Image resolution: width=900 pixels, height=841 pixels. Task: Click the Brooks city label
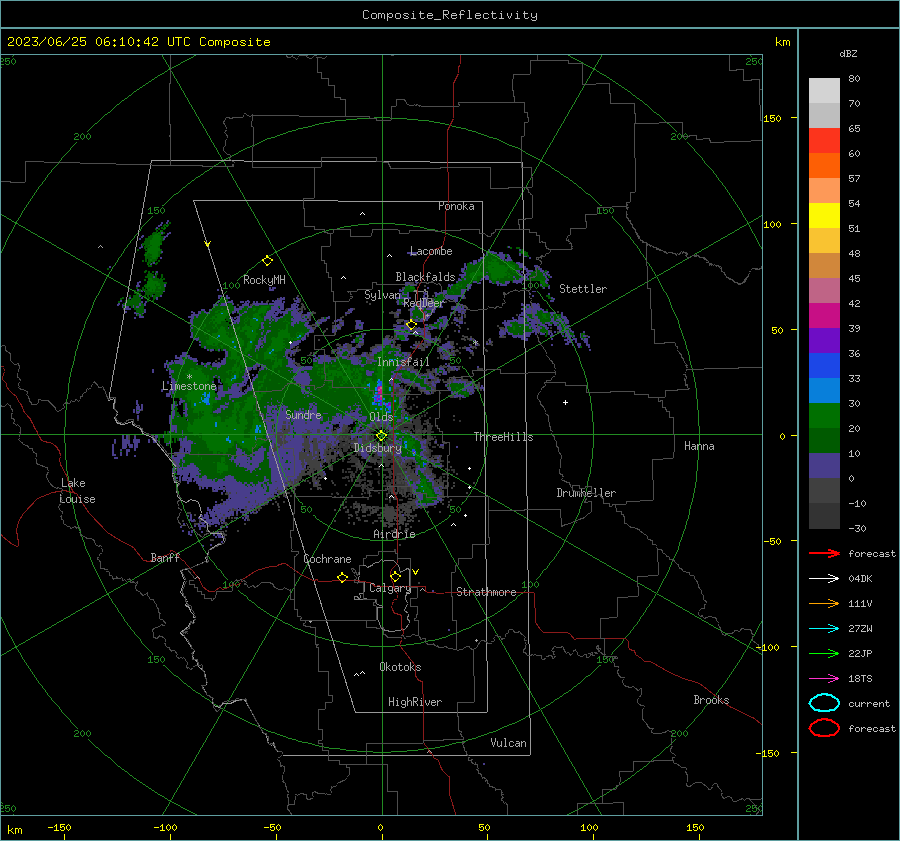pos(711,700)
